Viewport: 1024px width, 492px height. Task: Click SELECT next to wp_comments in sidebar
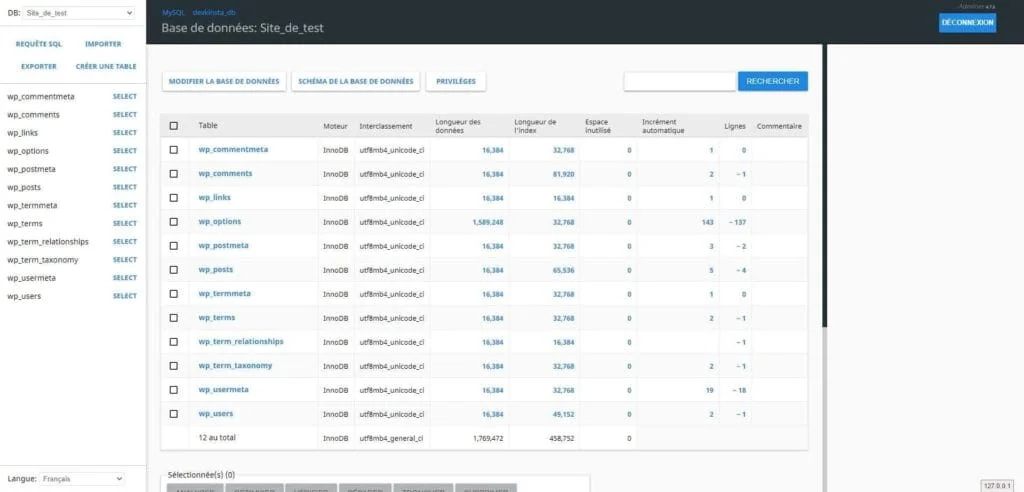pyautogui.click(x=124, y=114)
